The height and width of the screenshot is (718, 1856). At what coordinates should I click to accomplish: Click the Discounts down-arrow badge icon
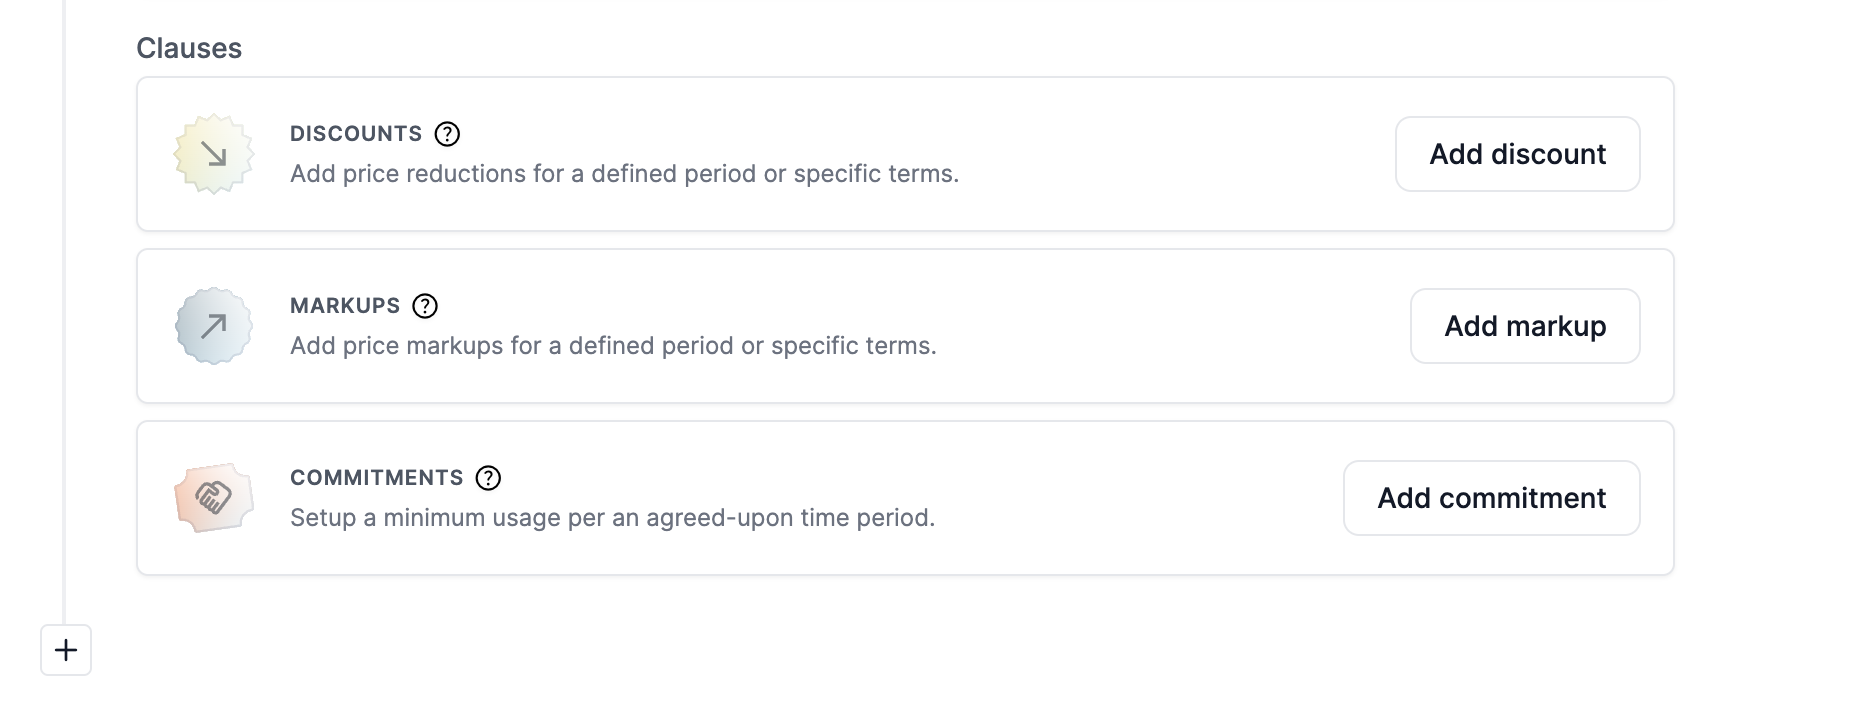click(x=214, y=154)
